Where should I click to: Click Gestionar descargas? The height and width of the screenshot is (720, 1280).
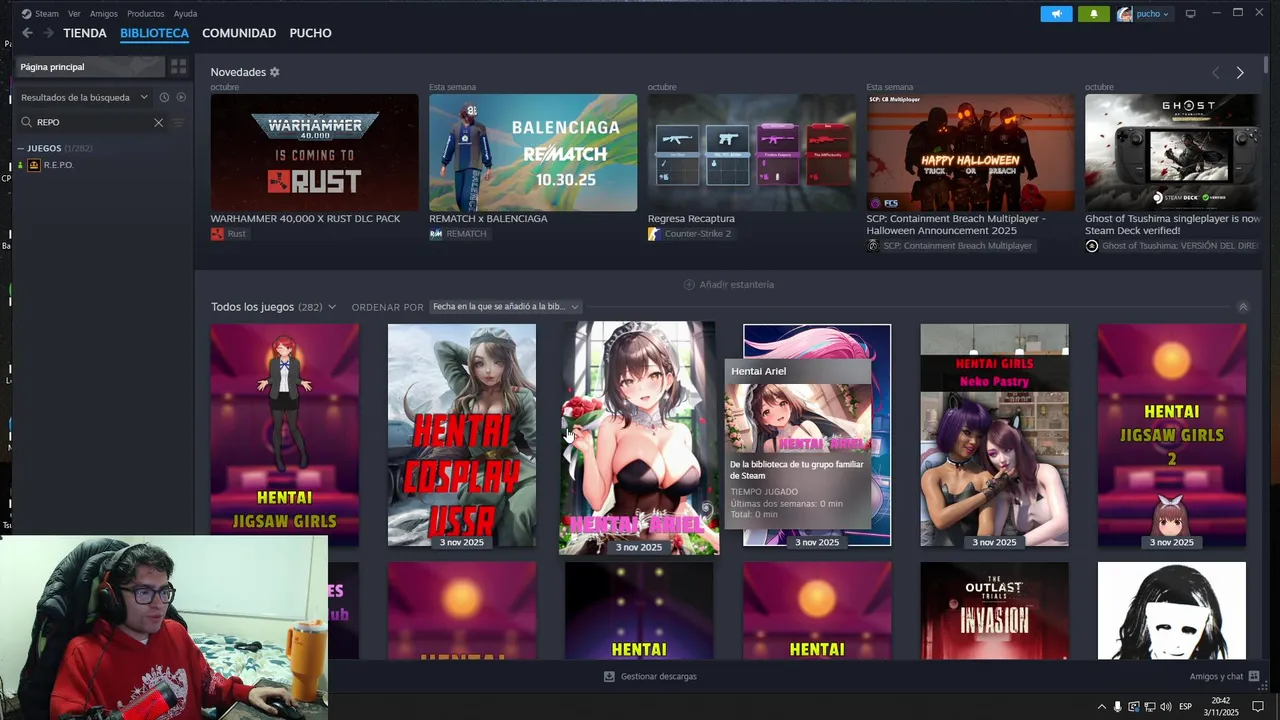[650, 677]
